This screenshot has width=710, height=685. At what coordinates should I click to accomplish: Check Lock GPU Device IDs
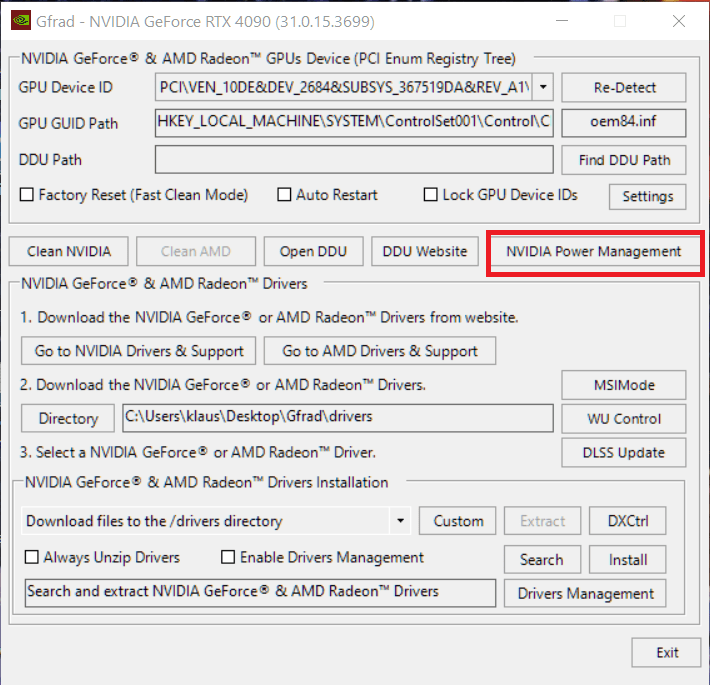click(x=430, y=195)
